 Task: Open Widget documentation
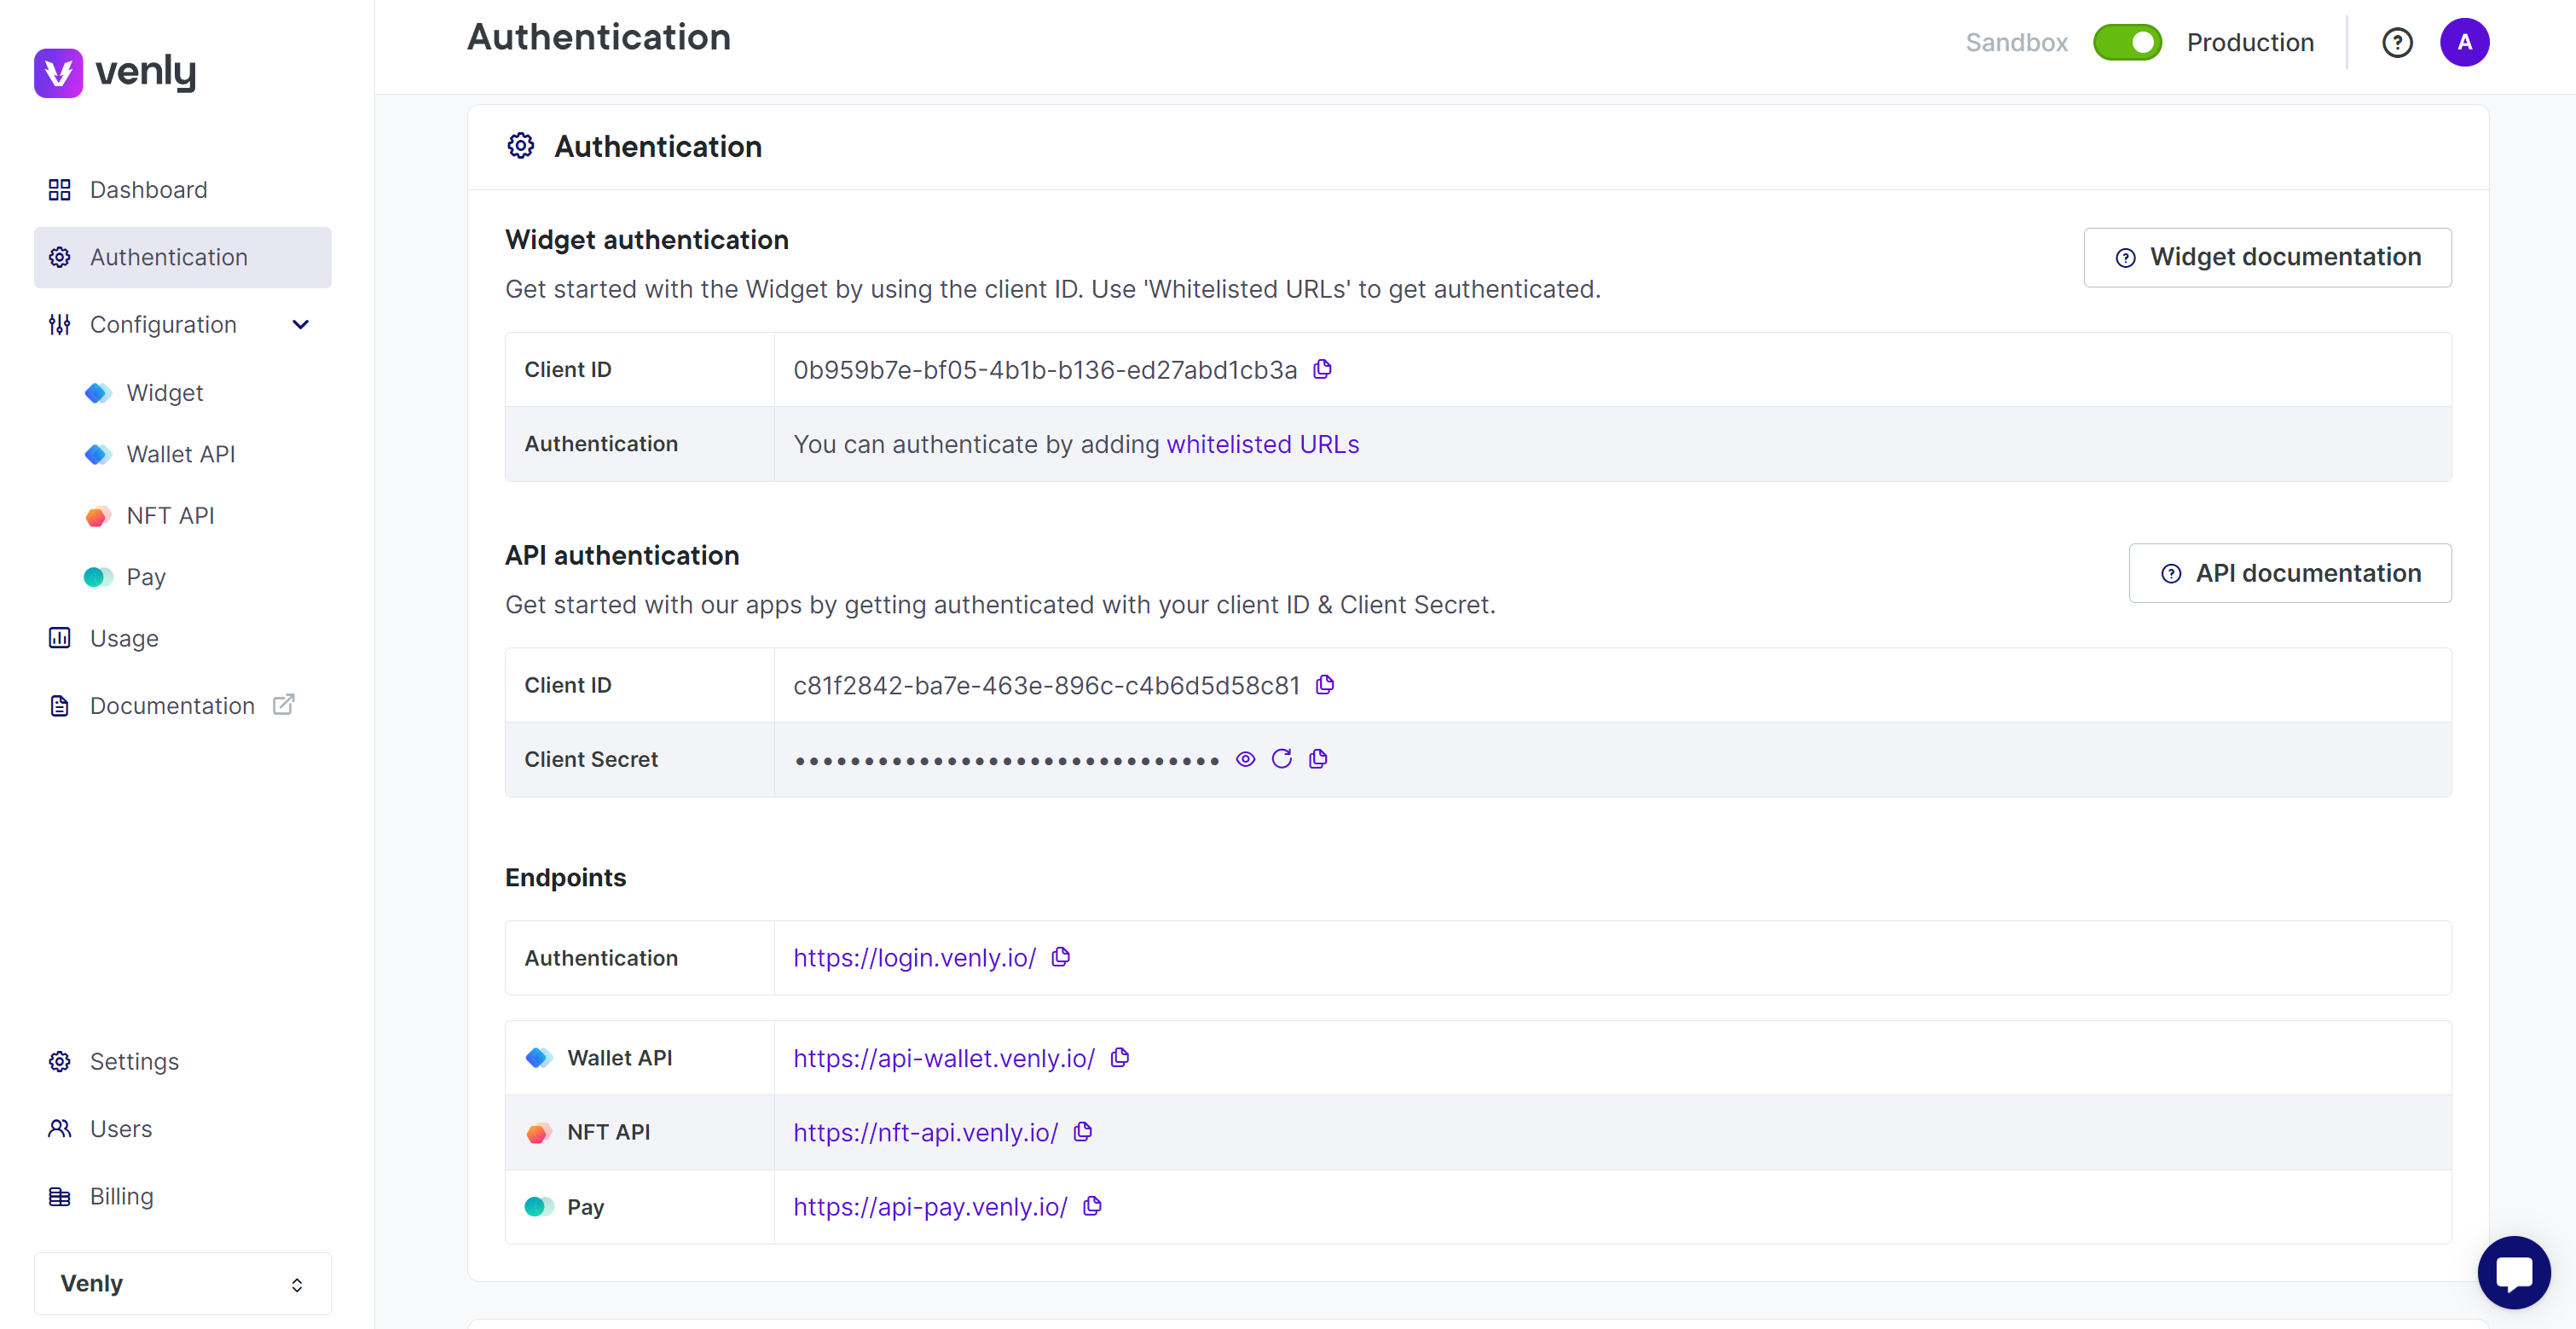coord(2267,257)
